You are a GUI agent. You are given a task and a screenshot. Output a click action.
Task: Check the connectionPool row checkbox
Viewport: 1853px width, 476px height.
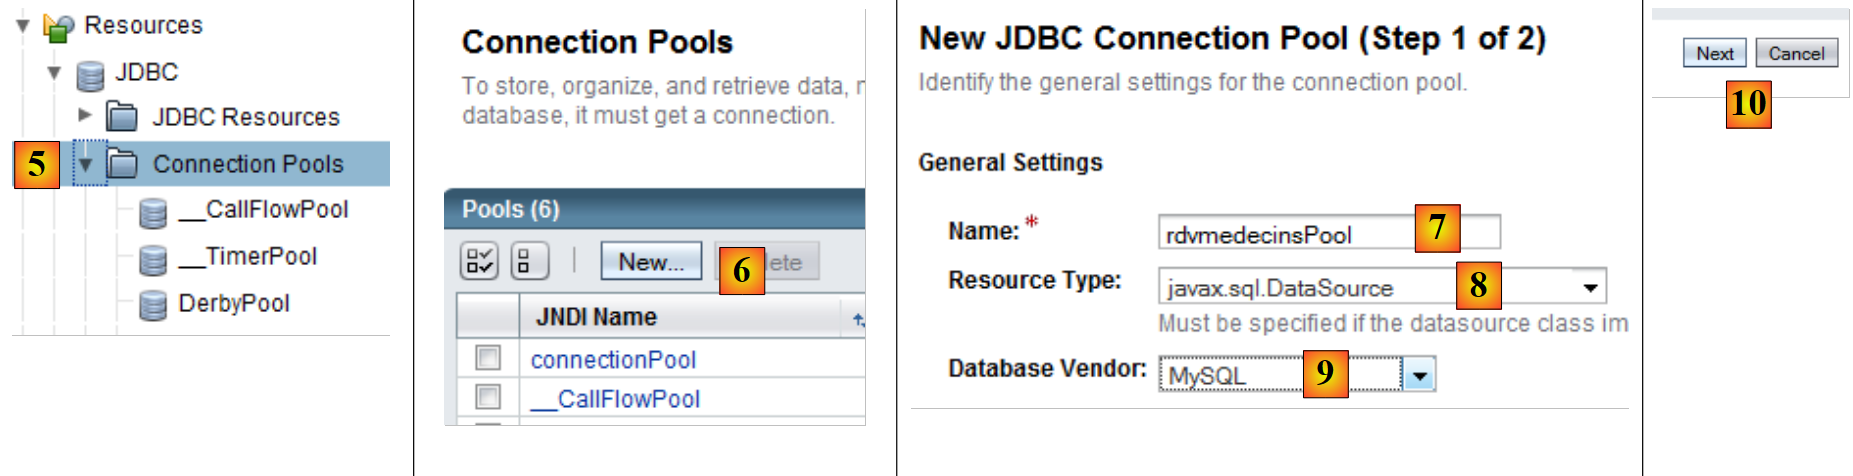(x=488, y=358)
